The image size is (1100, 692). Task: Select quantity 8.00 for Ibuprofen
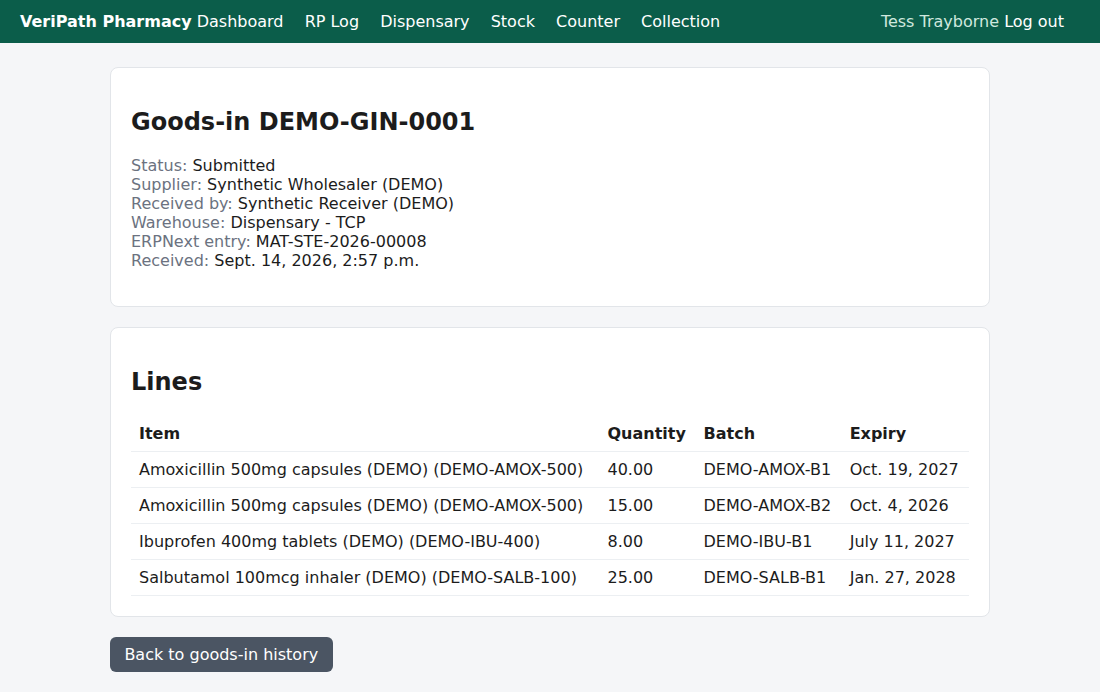625,542
